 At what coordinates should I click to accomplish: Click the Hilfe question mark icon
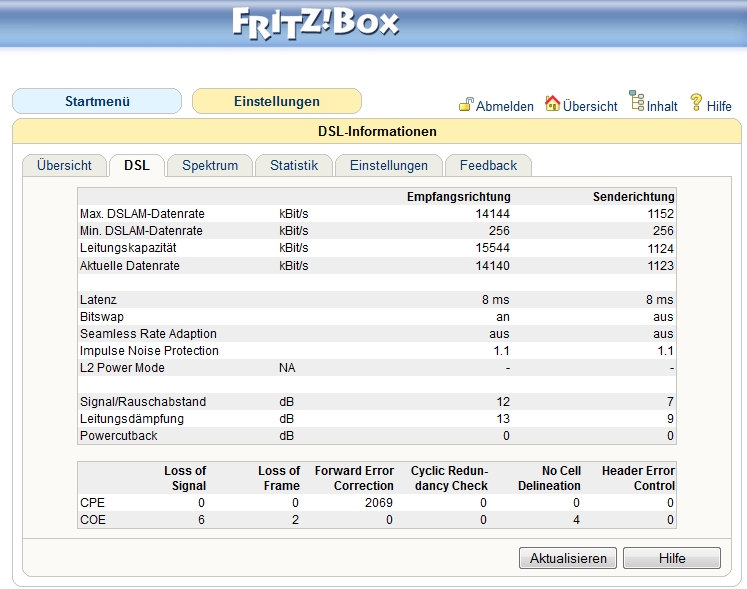pyautogui.click(x=696, y=102)
